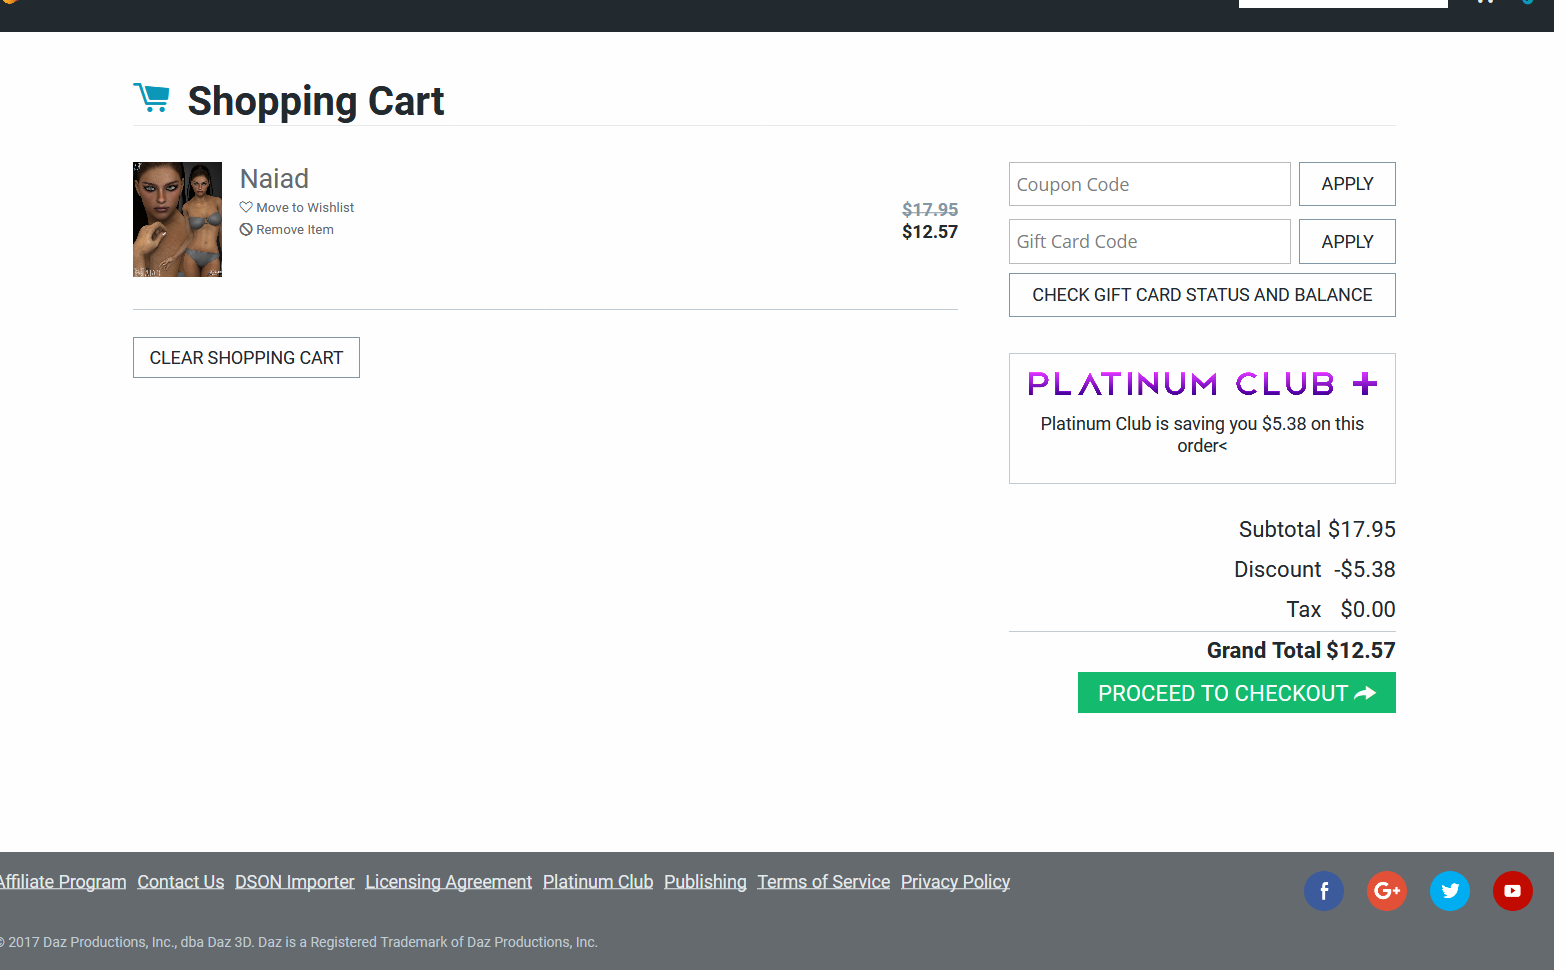
Task: Apply the gift card code
Action: coord(1346,242)
